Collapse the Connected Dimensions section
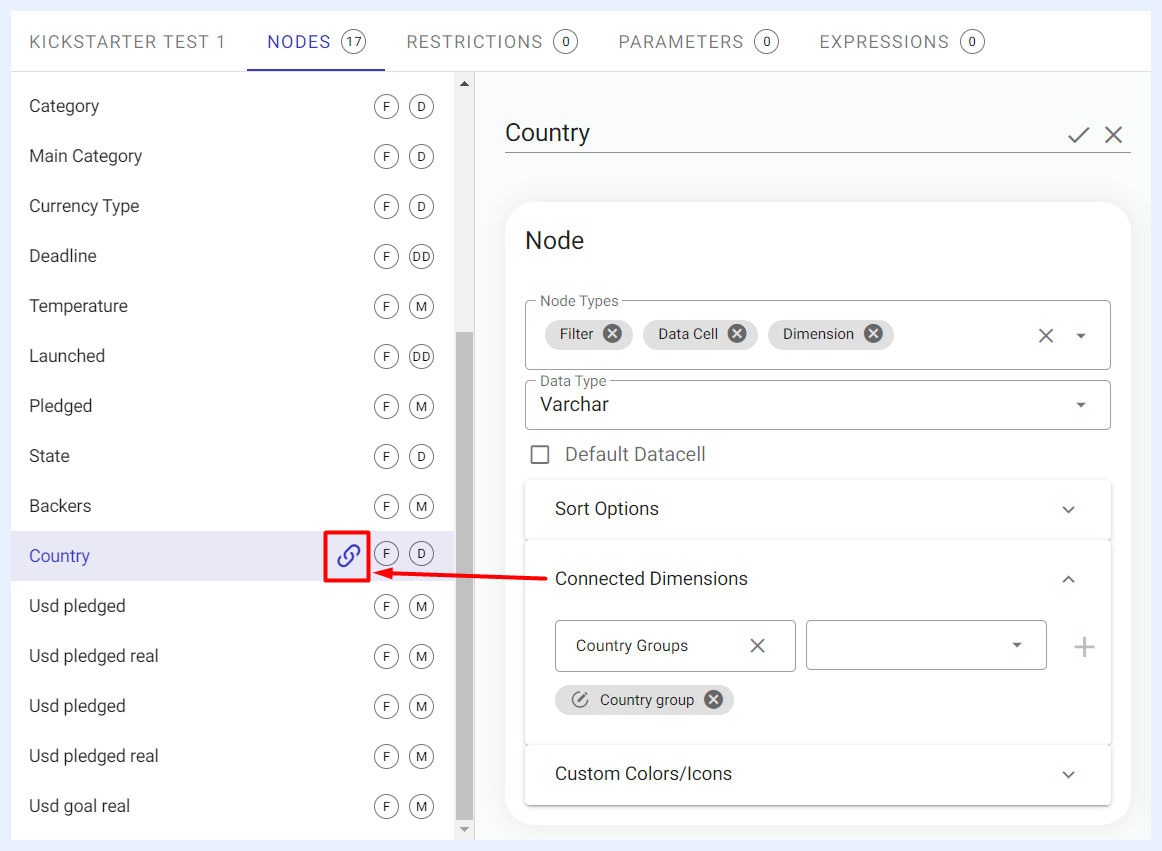 point(1068,579)
